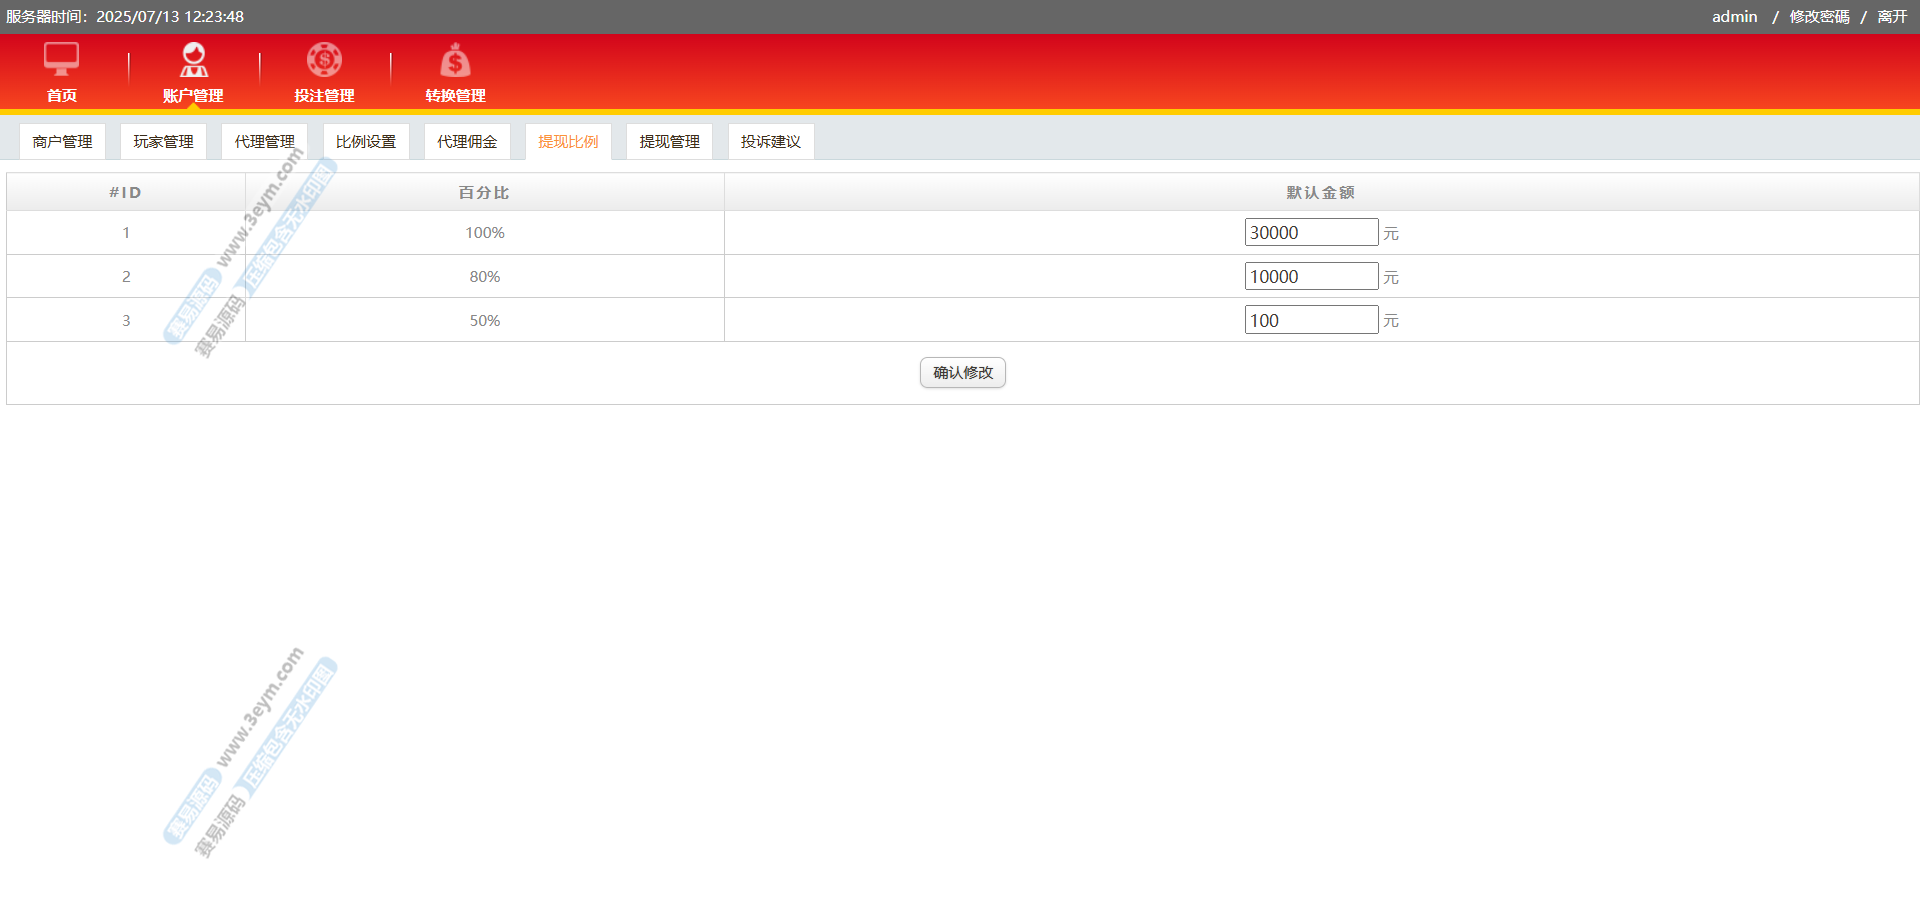This screenshot has width=1920, height=924.
Task: Open the money bag conversion icon
Action: [x=455, y=62]
